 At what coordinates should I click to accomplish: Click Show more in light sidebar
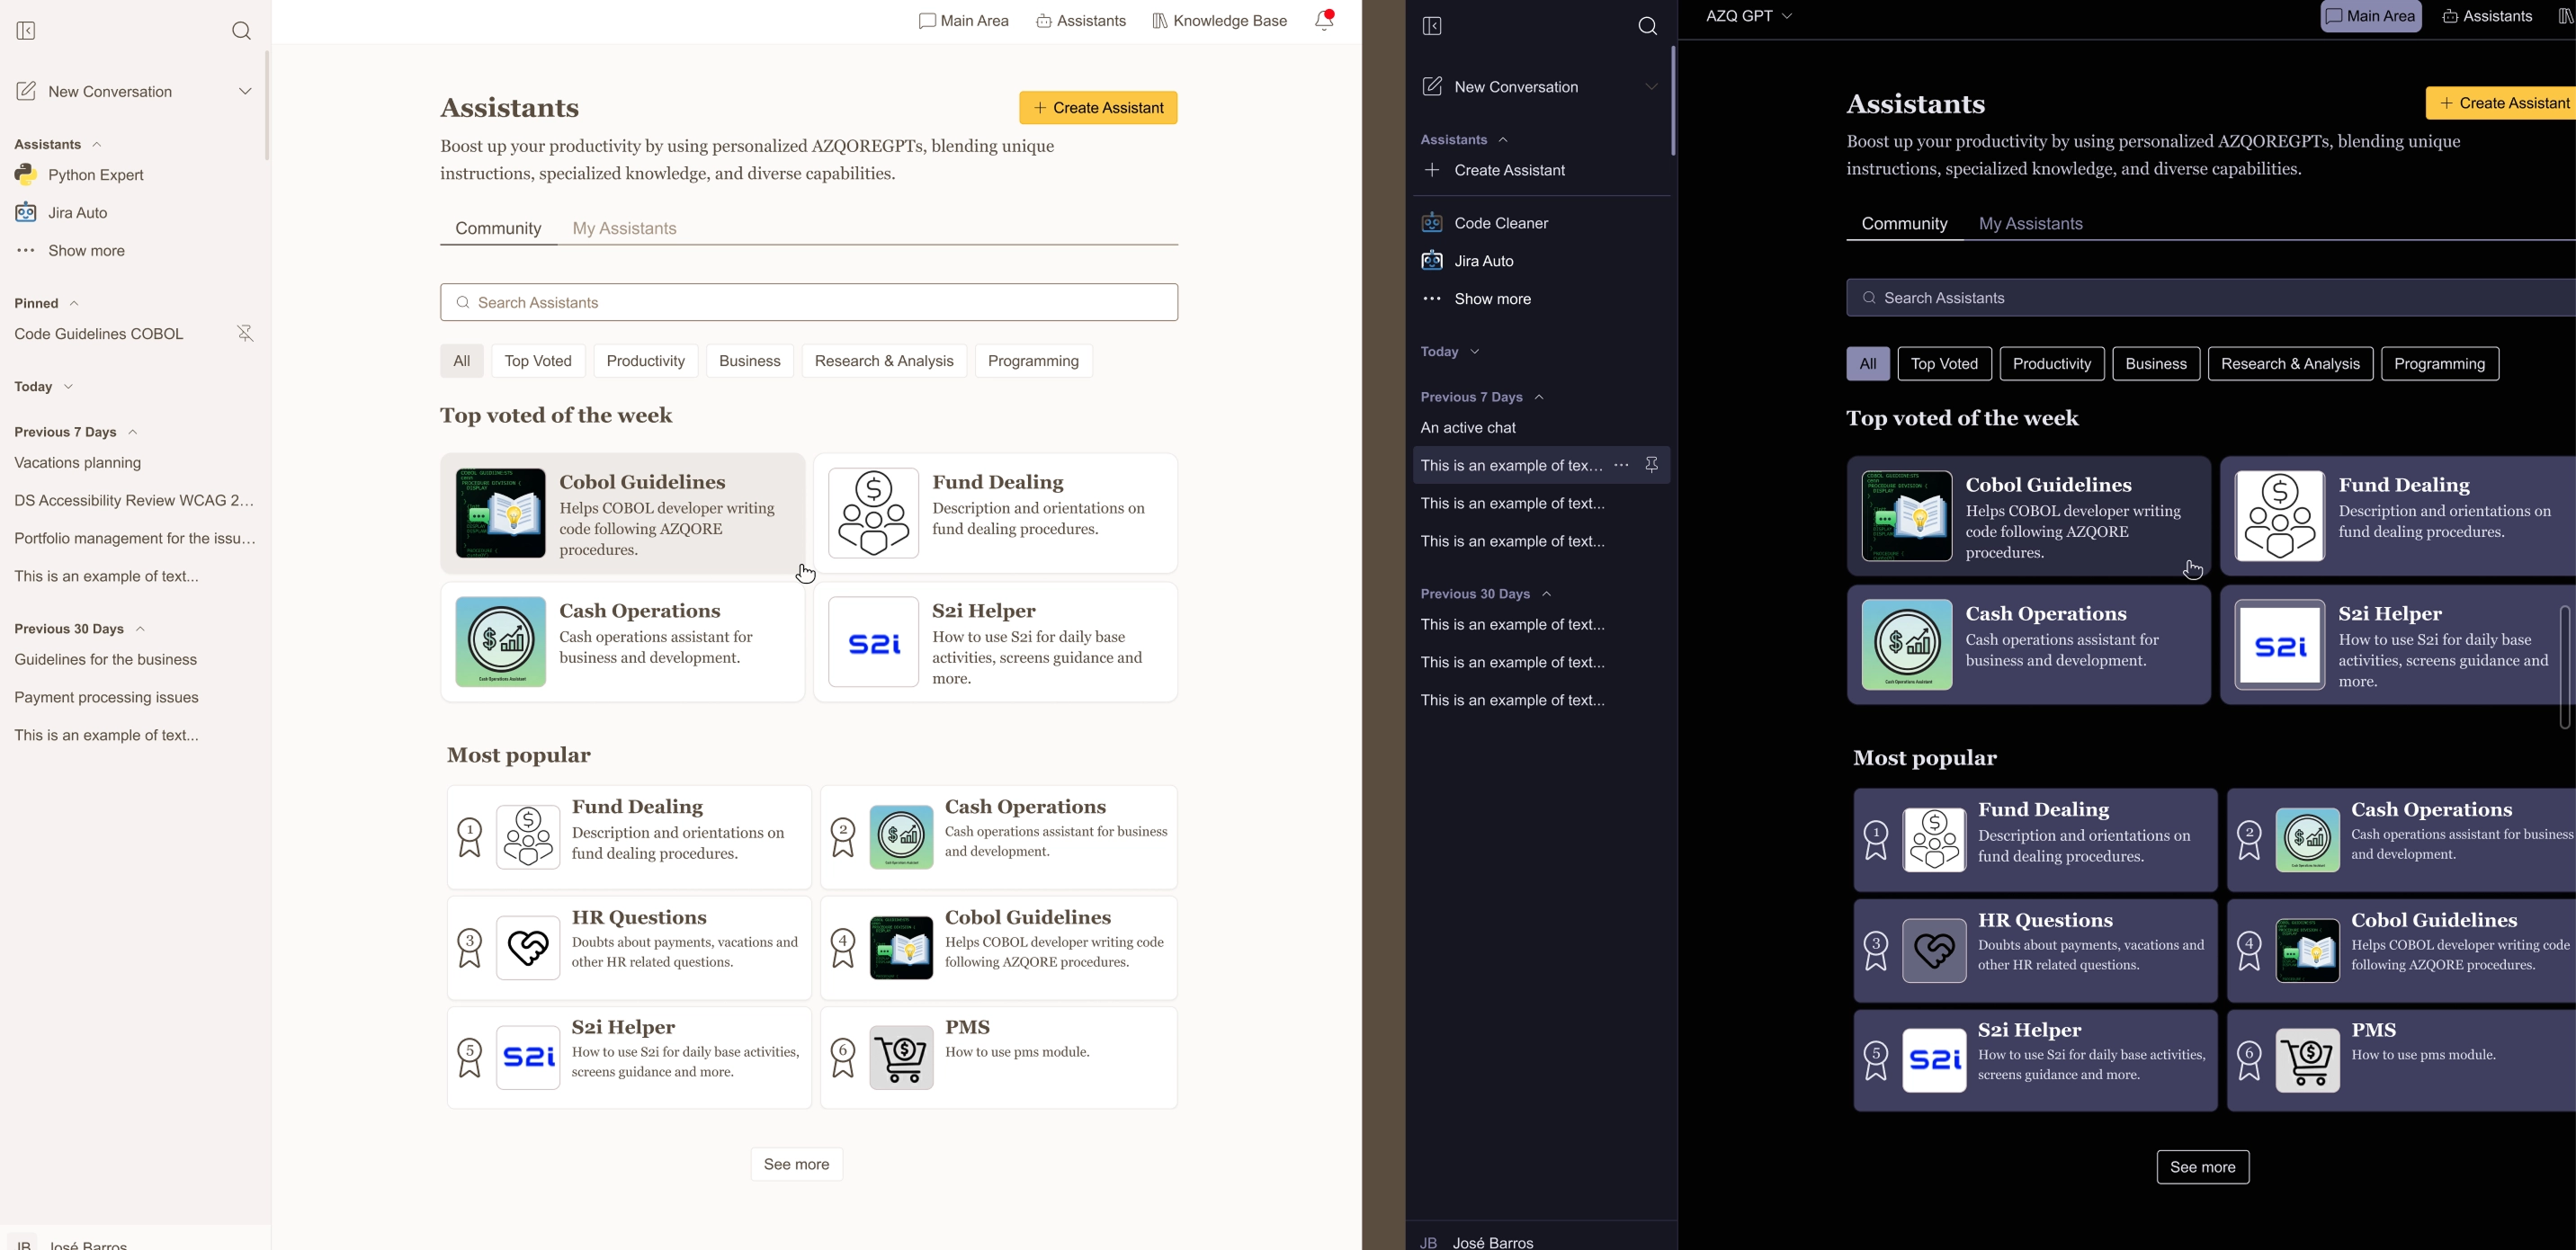point(70,251)
